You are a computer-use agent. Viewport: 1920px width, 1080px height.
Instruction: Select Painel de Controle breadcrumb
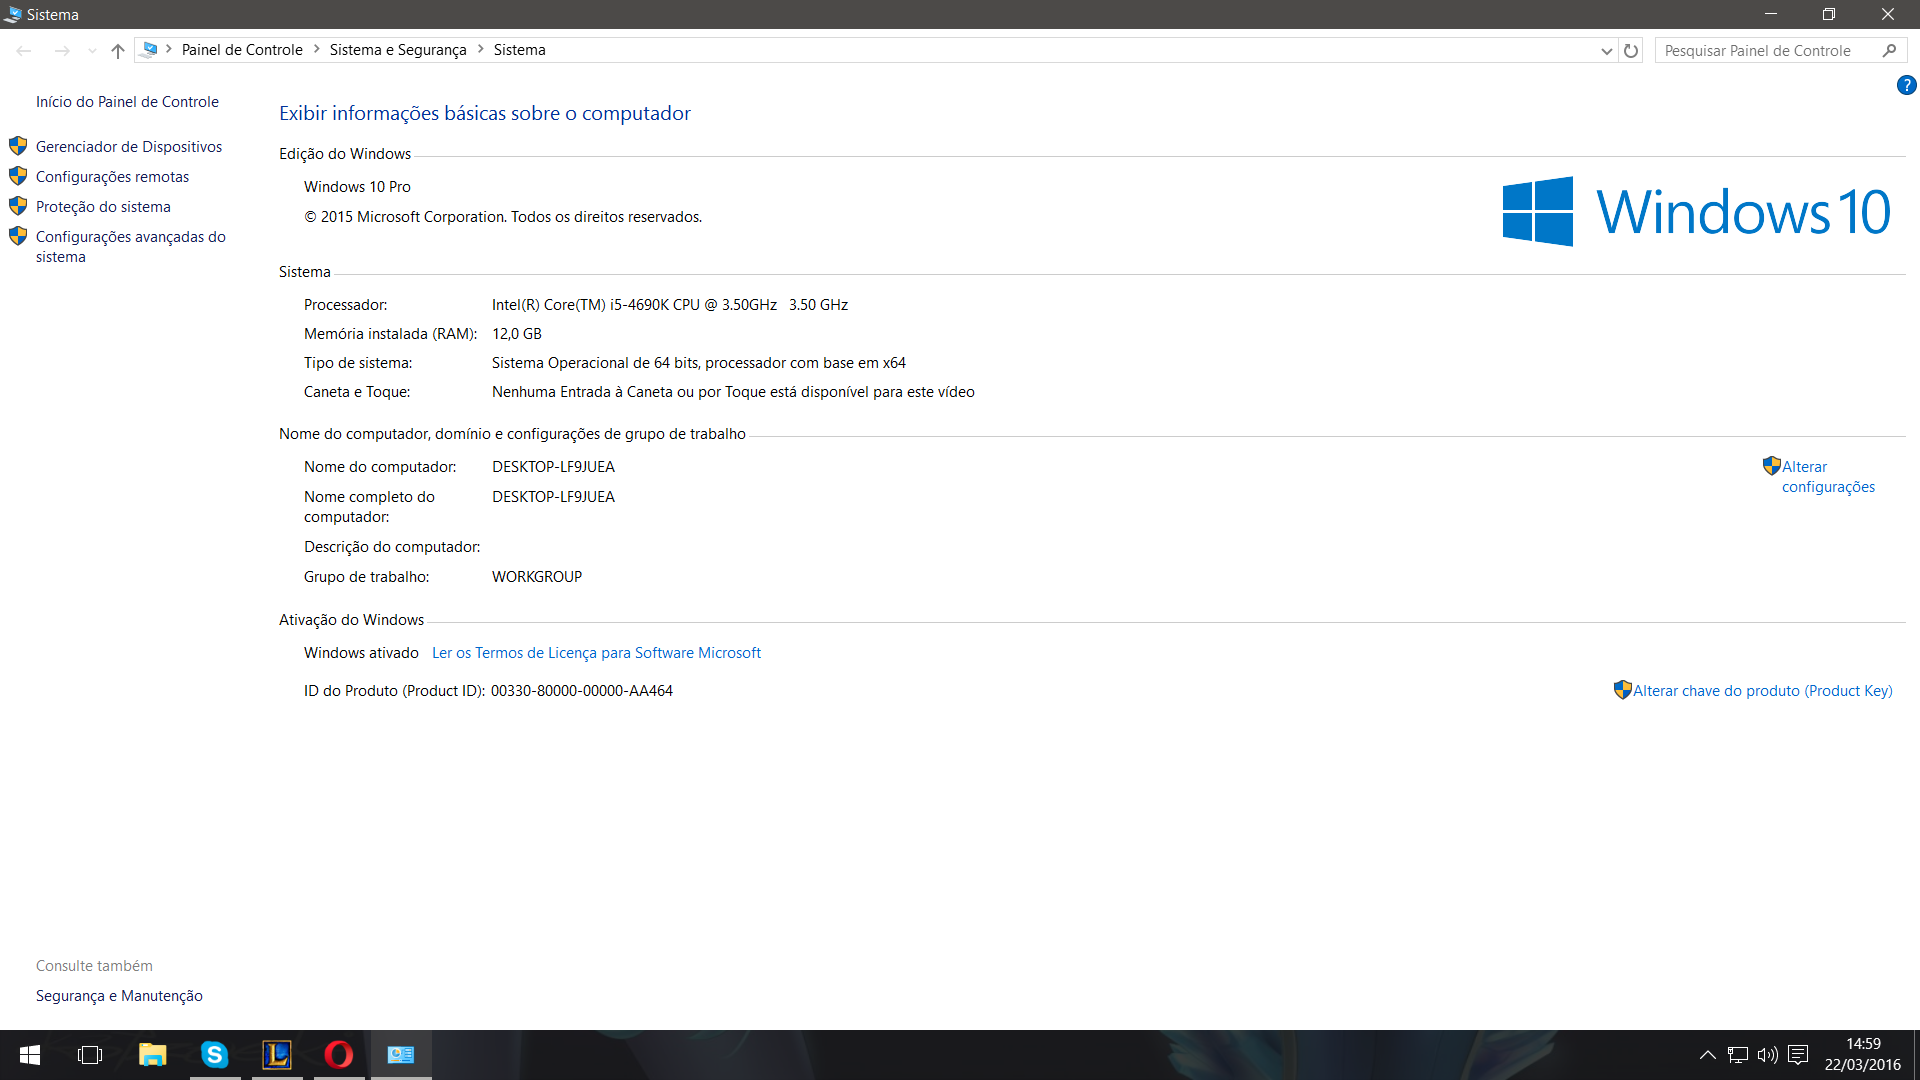[x=242, y=49]
